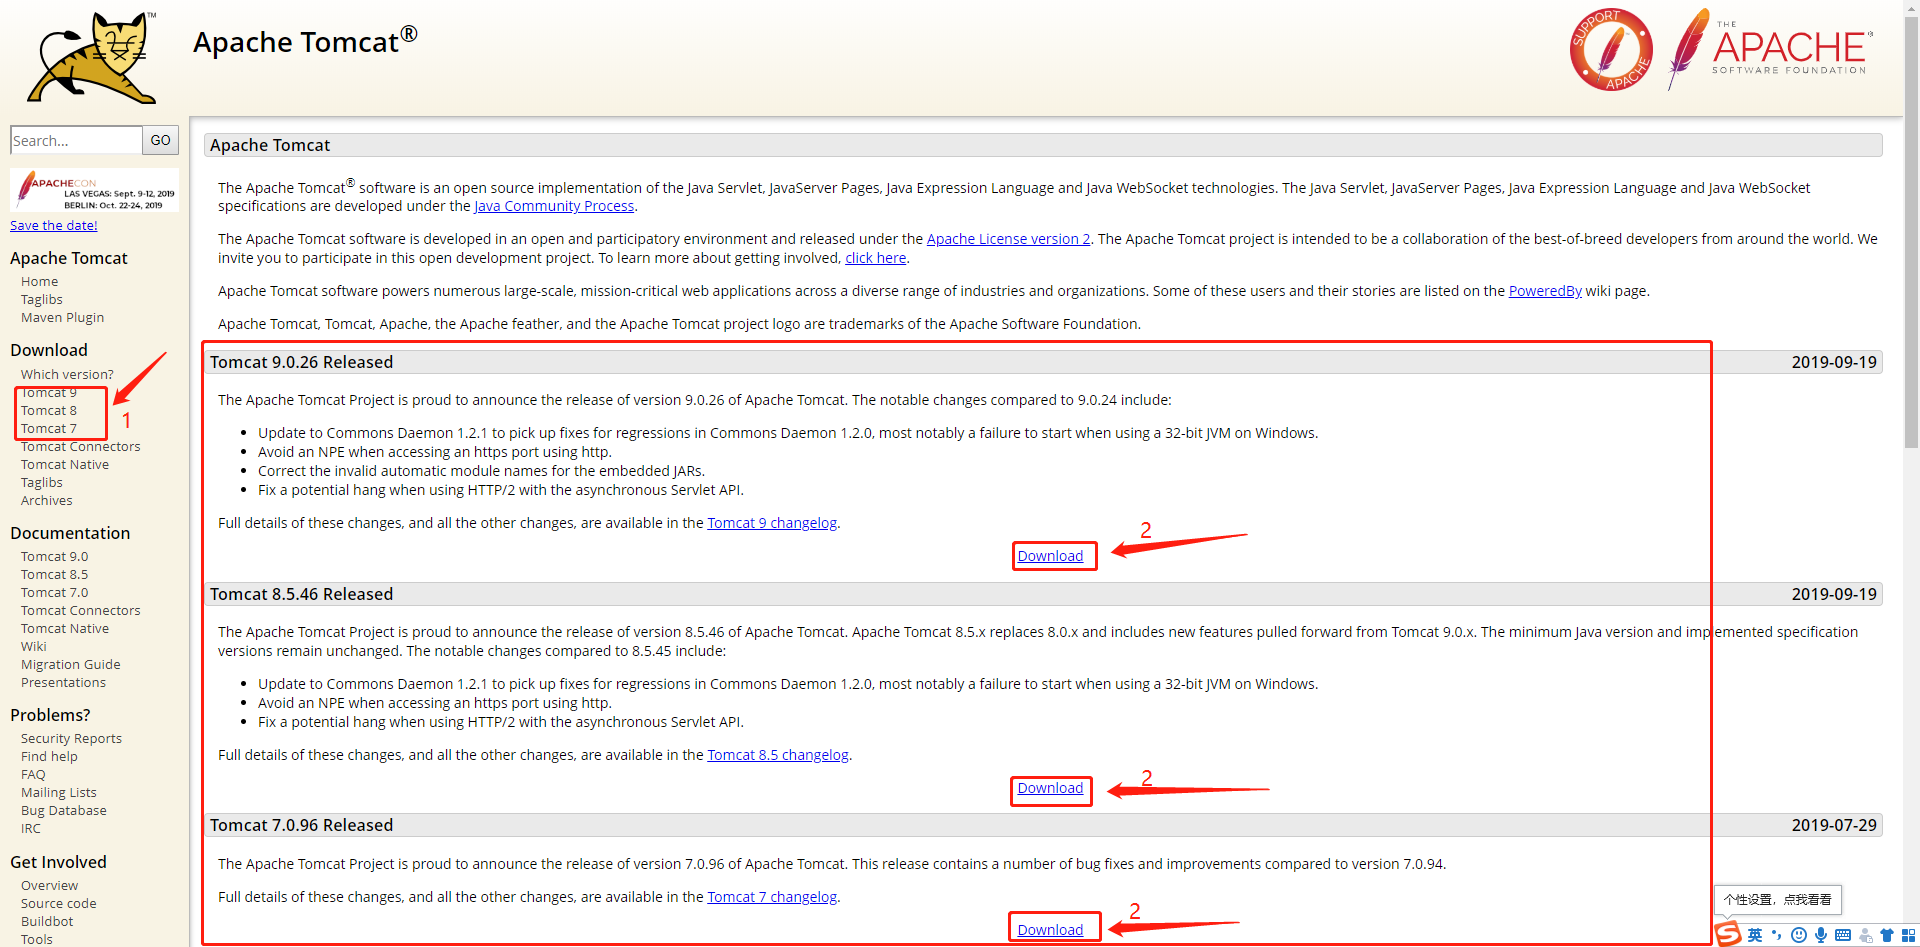The width and height of the screenshot is (1920, 947).
Task: Click the Tomcat 7.0.96 Released heading
Action: point(301,825)
